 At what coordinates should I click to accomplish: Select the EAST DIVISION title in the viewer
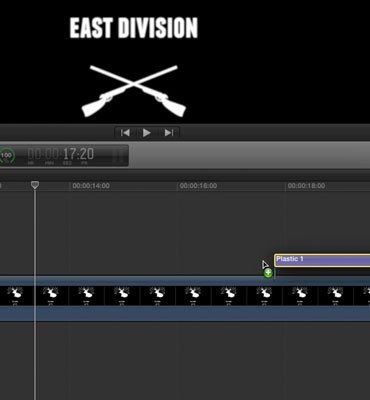(134, 28)
